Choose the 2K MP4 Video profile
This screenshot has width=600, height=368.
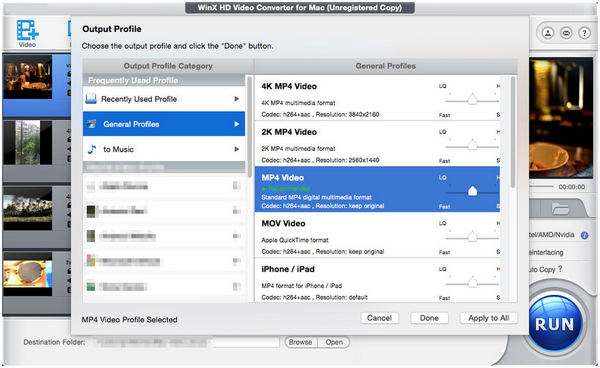[377, 144]
